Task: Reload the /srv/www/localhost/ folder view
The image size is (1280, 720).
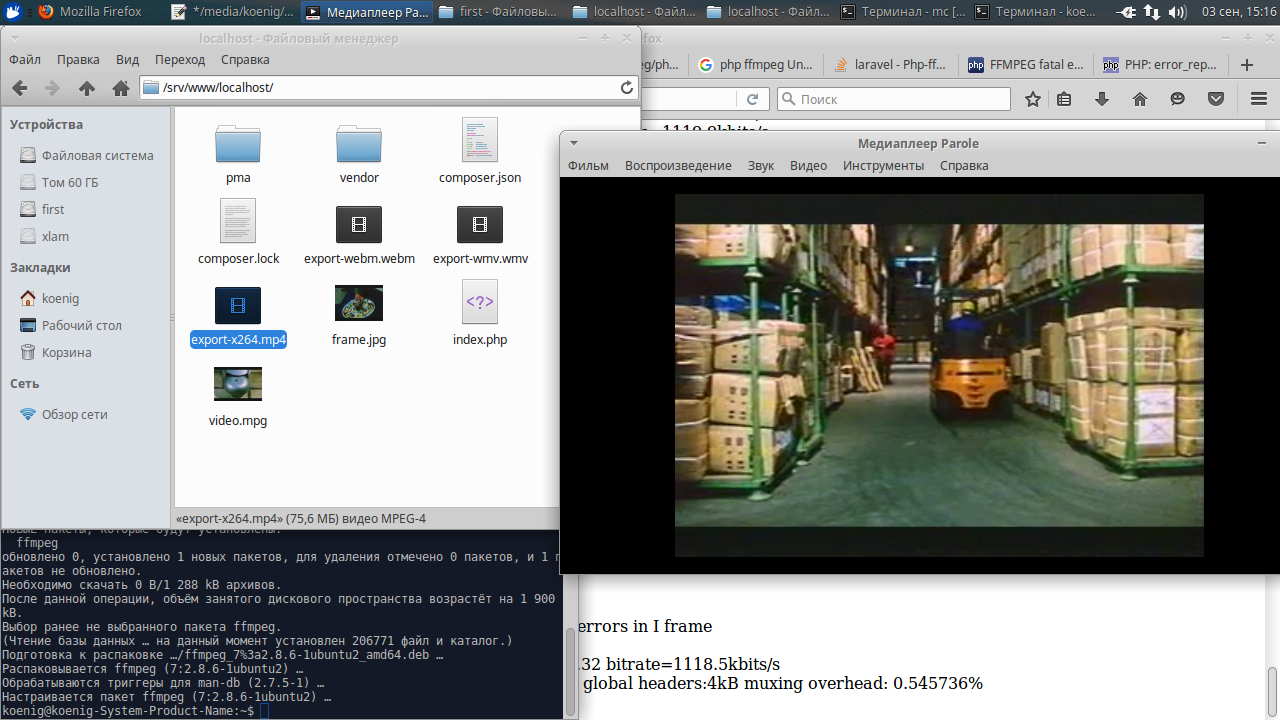Action: coord(627,88)
